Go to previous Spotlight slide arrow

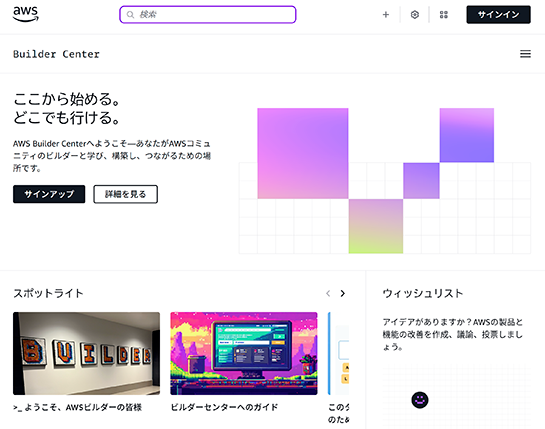[x=328, y=293]
